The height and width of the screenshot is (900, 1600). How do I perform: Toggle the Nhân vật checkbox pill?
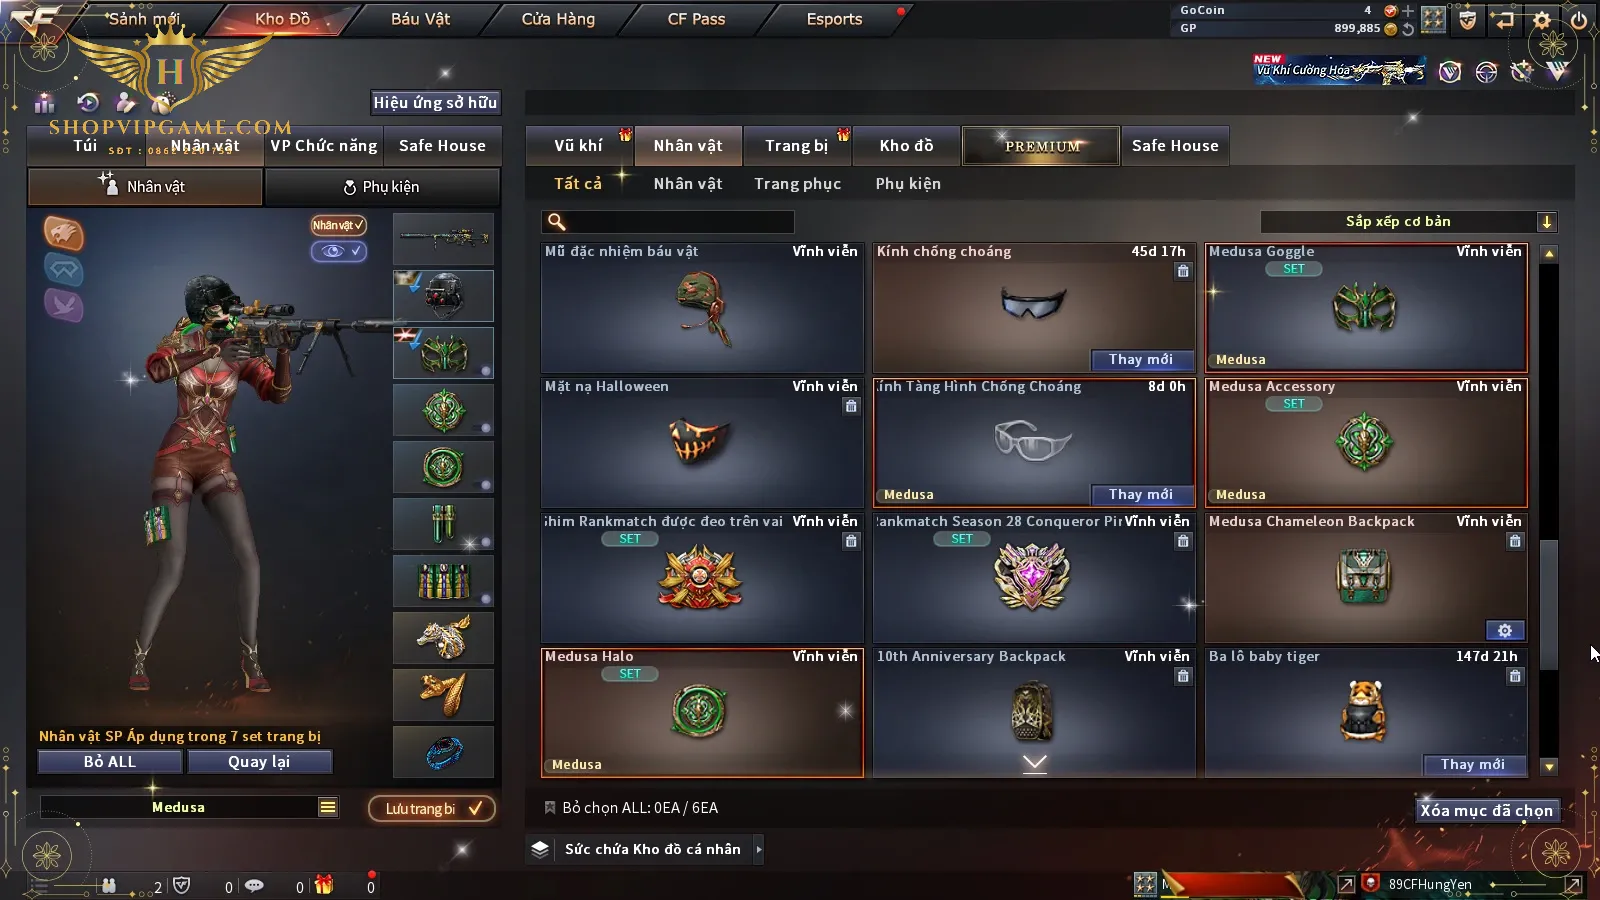point(339,225)
